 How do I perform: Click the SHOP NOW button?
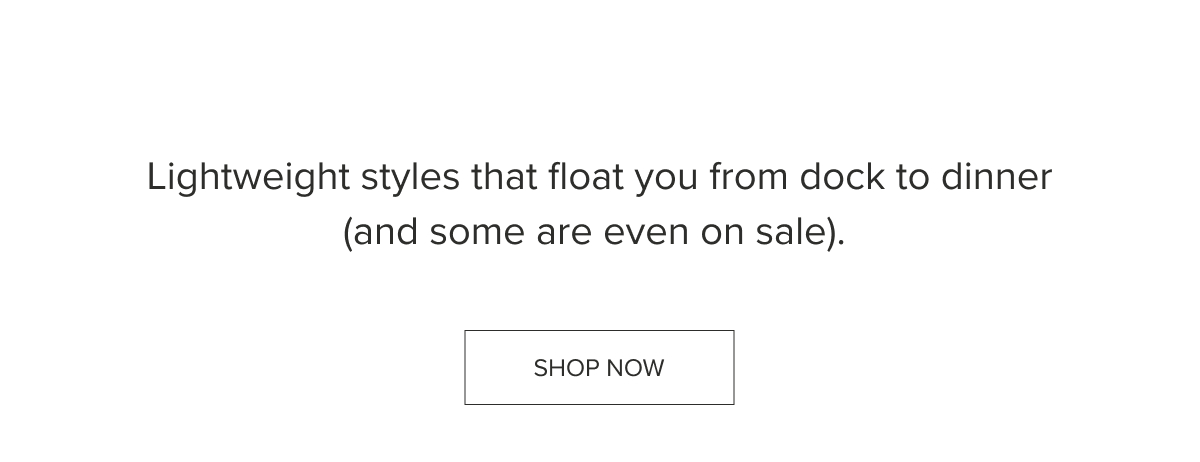pos(599,367)
